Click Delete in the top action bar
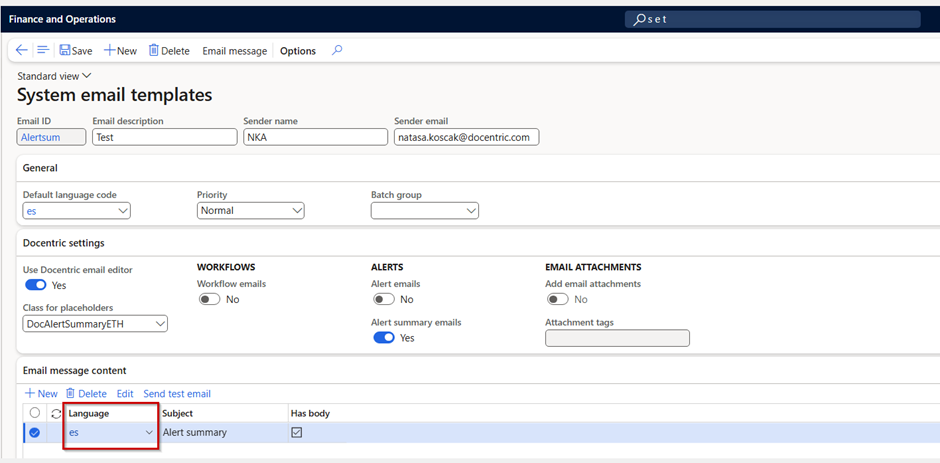The width and height of the screenshot is (940, 463). [x=169, y=51]
